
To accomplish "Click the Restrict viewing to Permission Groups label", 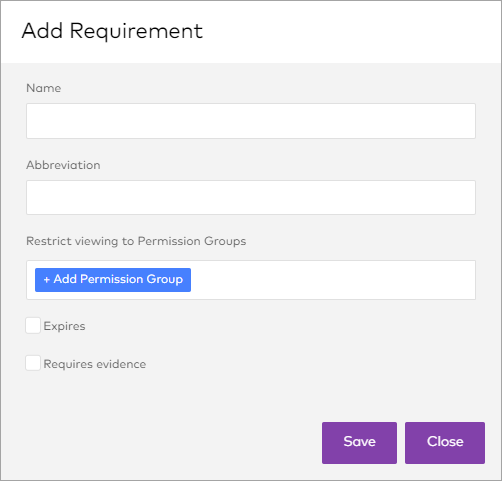I will pos(136,241).
